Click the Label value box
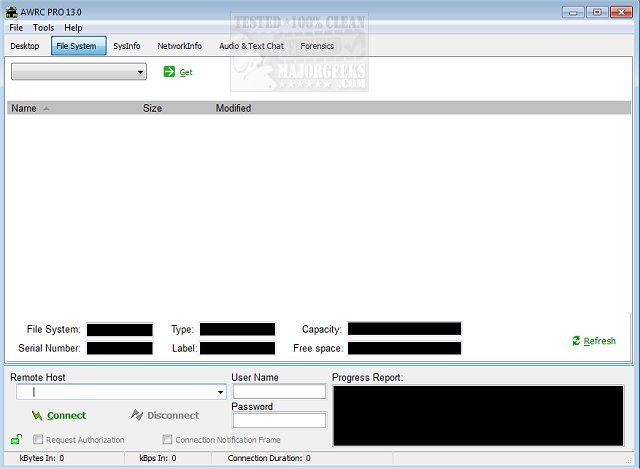The height and width of the screenshot is (469, 640). (x=237, y=348)
